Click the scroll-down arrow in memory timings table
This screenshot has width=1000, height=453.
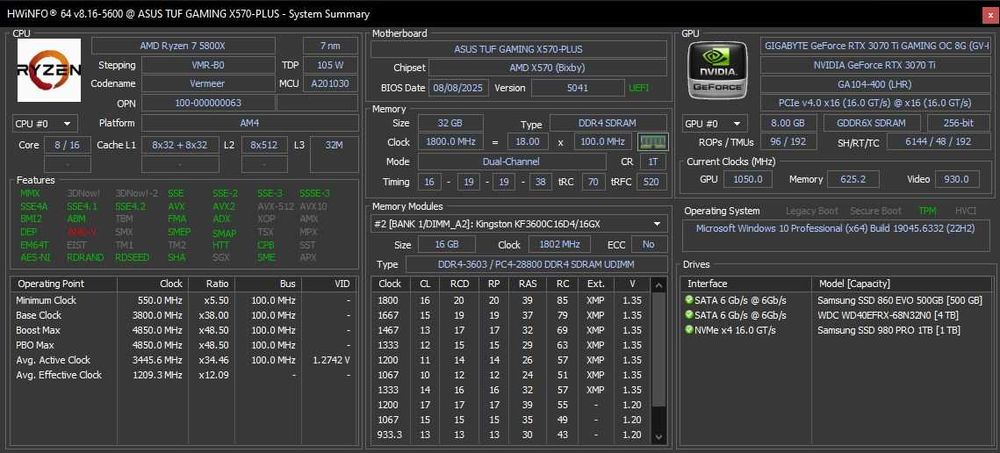click(659, 435)
